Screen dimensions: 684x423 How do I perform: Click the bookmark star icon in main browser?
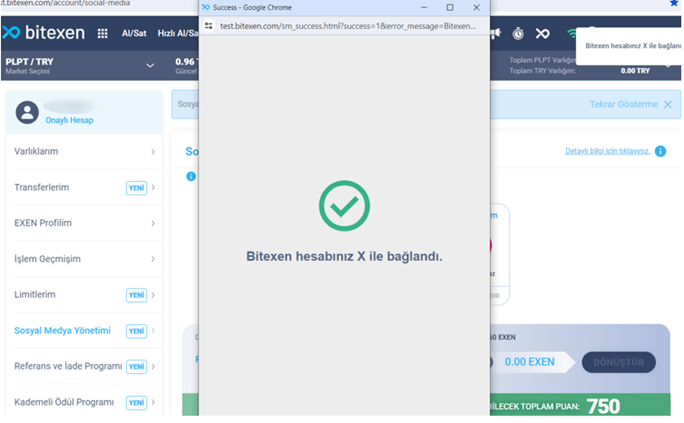(x=674, y=3)
